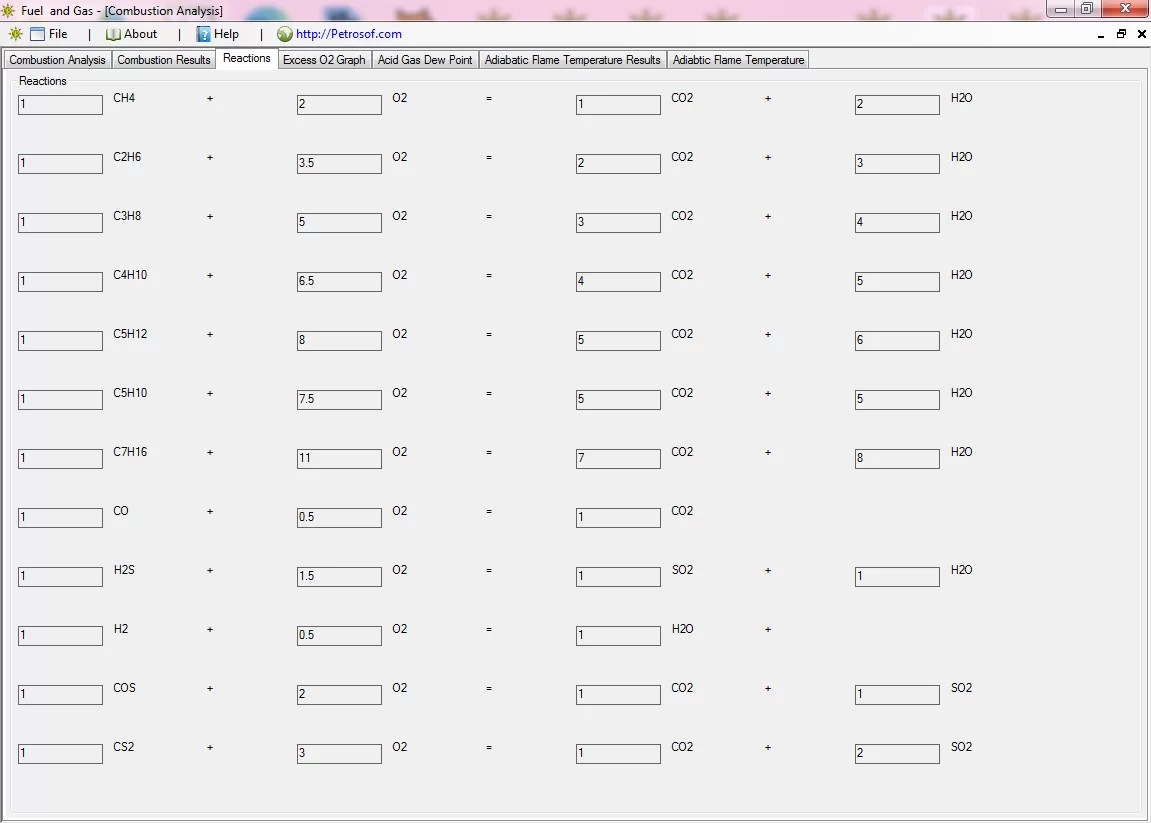This screenshot has width=1151, height=823.
Task: Switch to the Combustion Results tab
Action: click(163, 59)
